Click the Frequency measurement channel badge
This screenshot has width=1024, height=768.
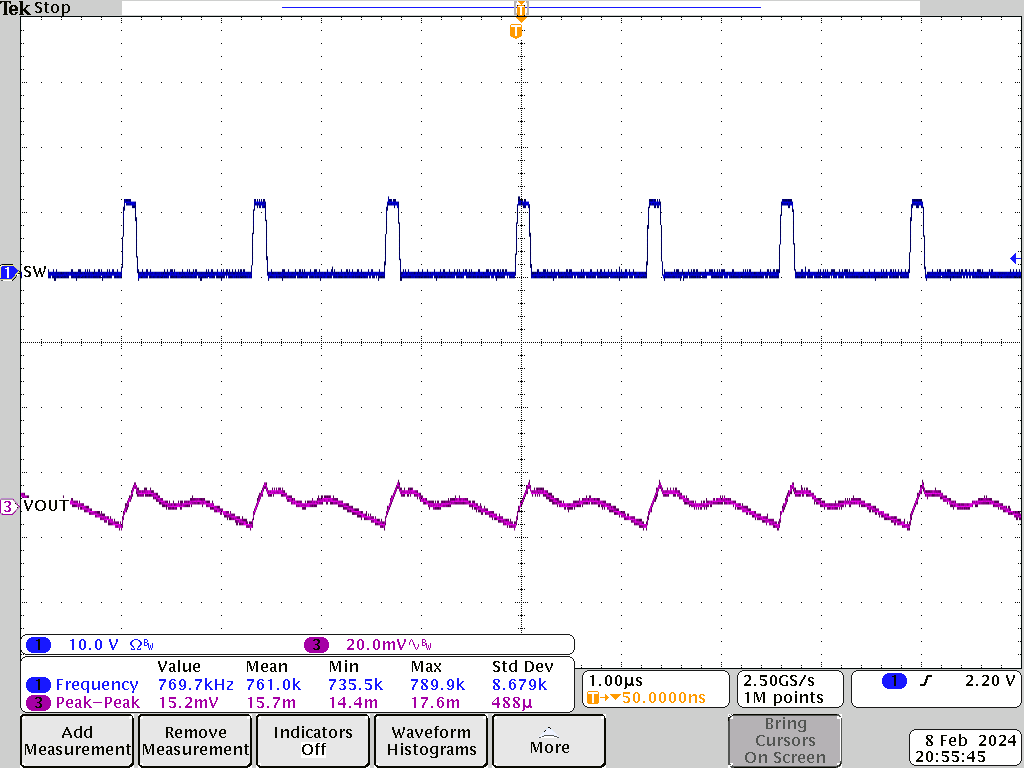(x=38, y=685)
